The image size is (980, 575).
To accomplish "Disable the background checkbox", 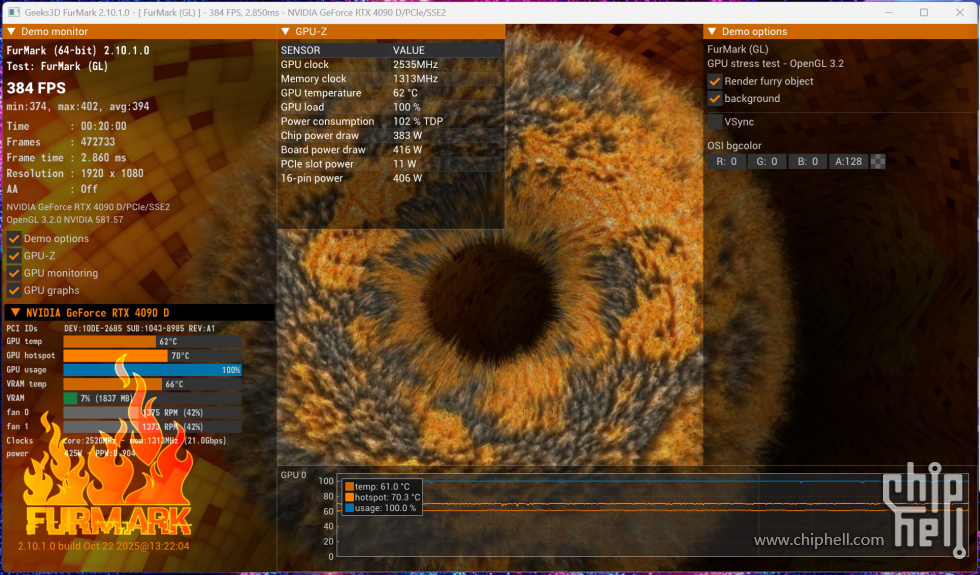I will click(x=715, y=98).
